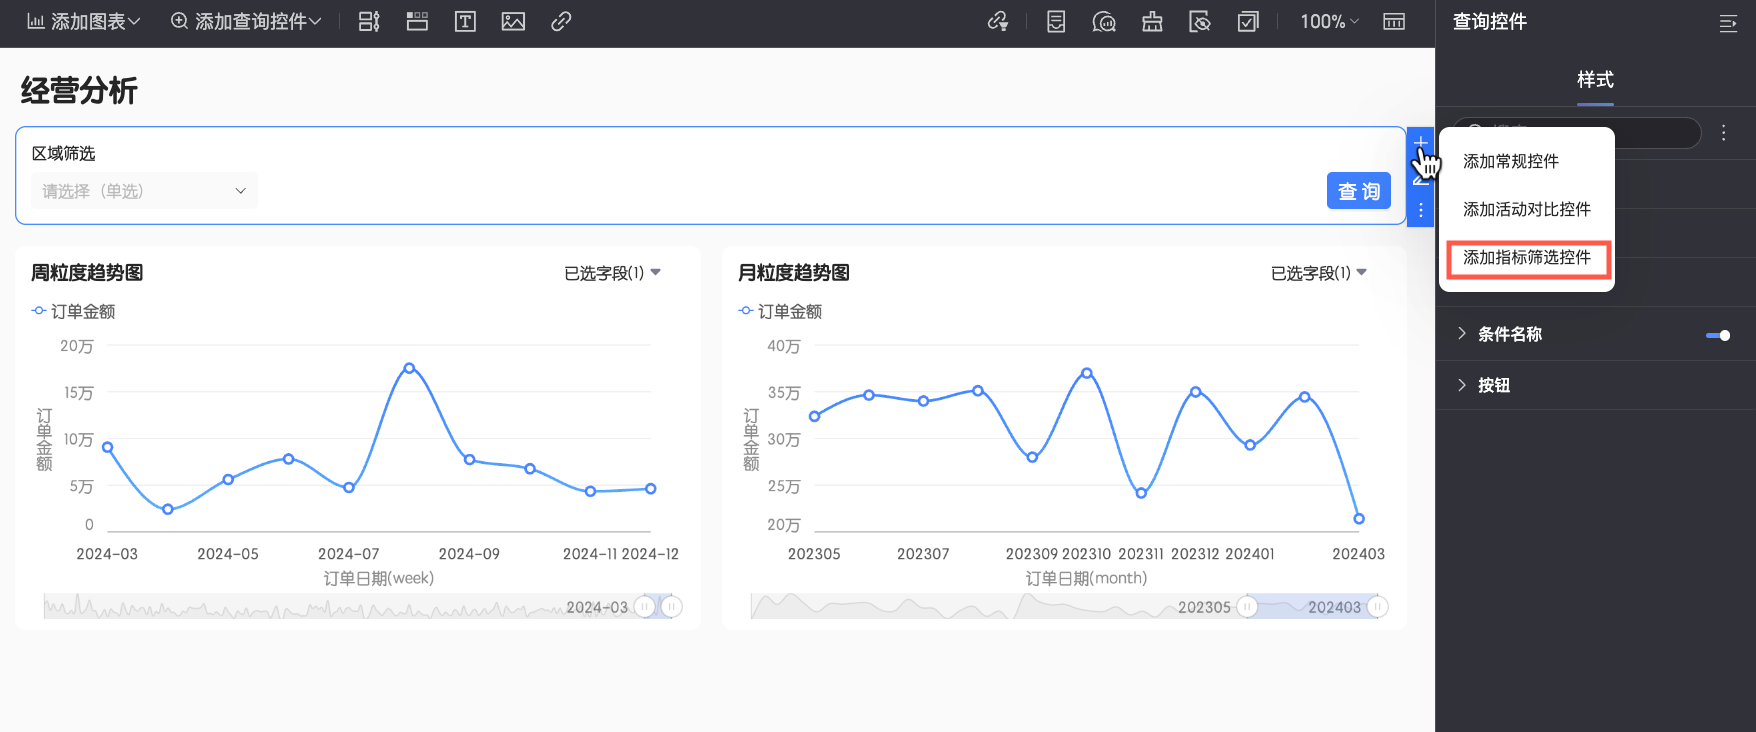Choose 添加常规控件 from the menu
This screenshot has width=1756, height=732.
pos(1511,161)
